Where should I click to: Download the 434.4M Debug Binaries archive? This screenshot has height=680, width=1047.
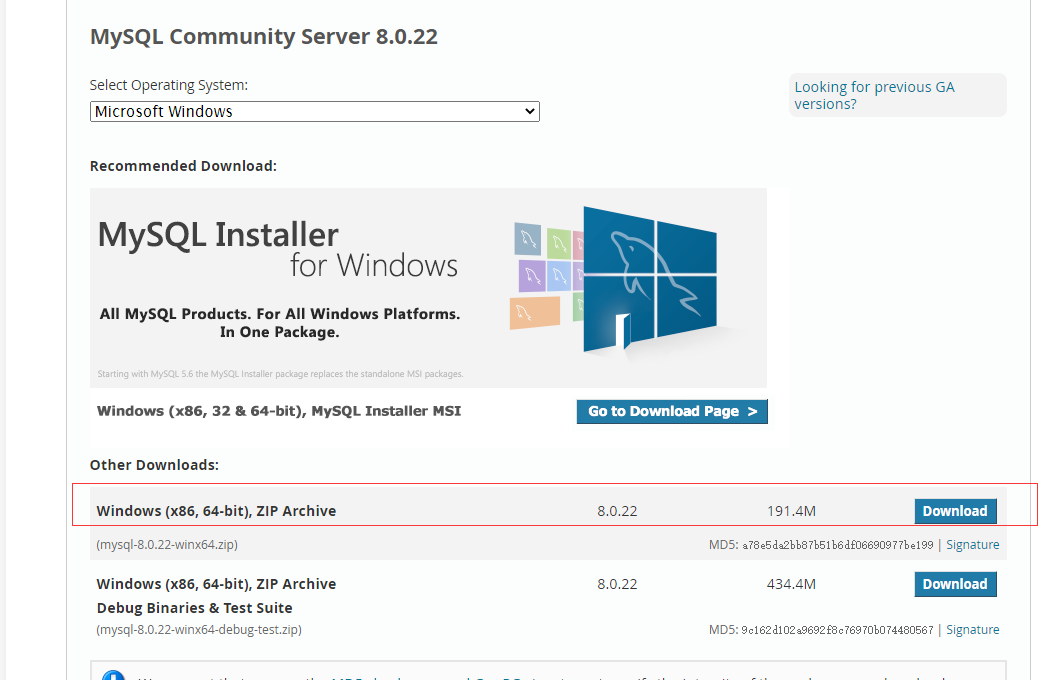955,584
